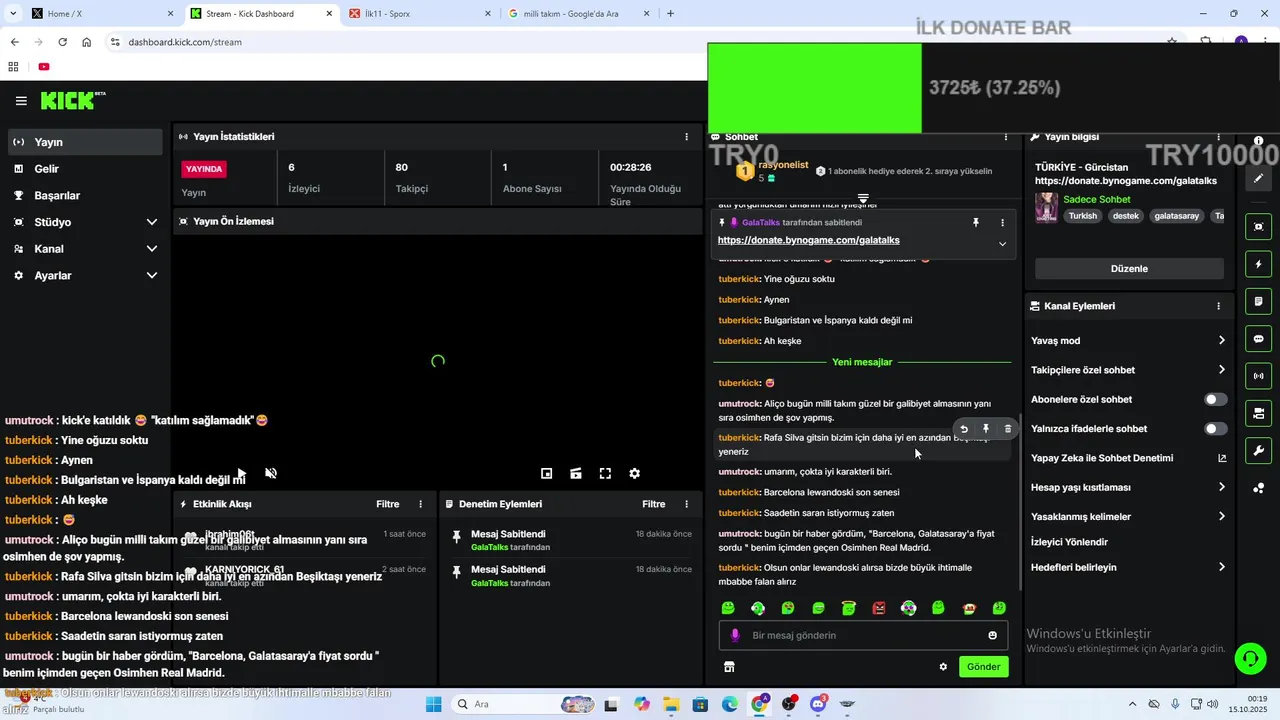This screenshot has width=1280, height=720.
Task: Open the hamburger menu next to Kick logo
Action: click(x=21, y=101)
